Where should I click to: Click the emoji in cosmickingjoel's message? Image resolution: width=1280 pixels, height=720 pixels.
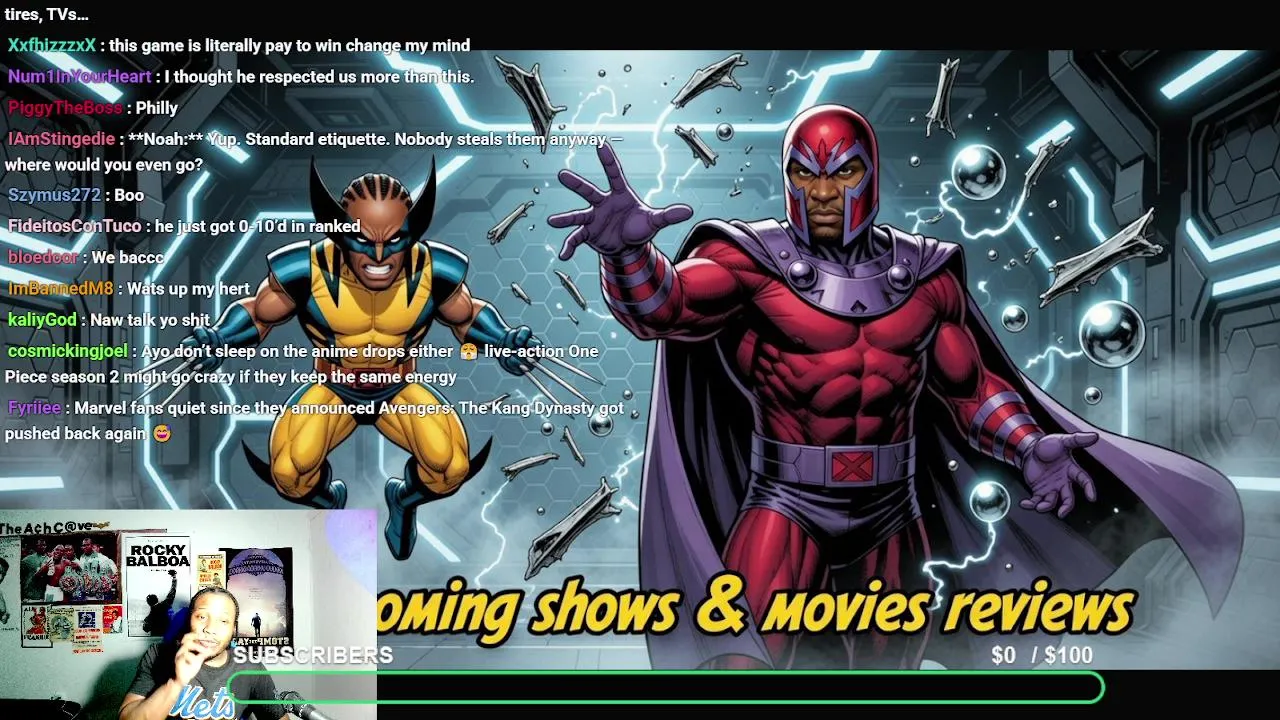click(469, 351)
